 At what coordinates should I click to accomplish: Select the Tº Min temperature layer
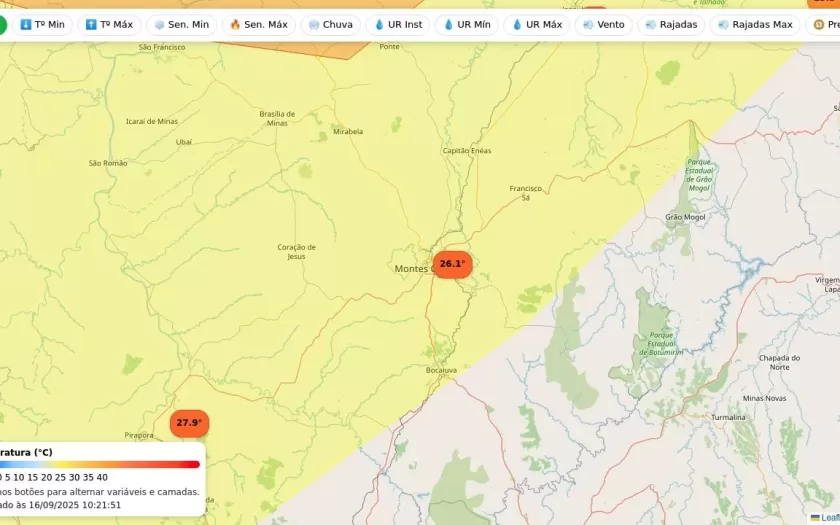click(42, 25)
